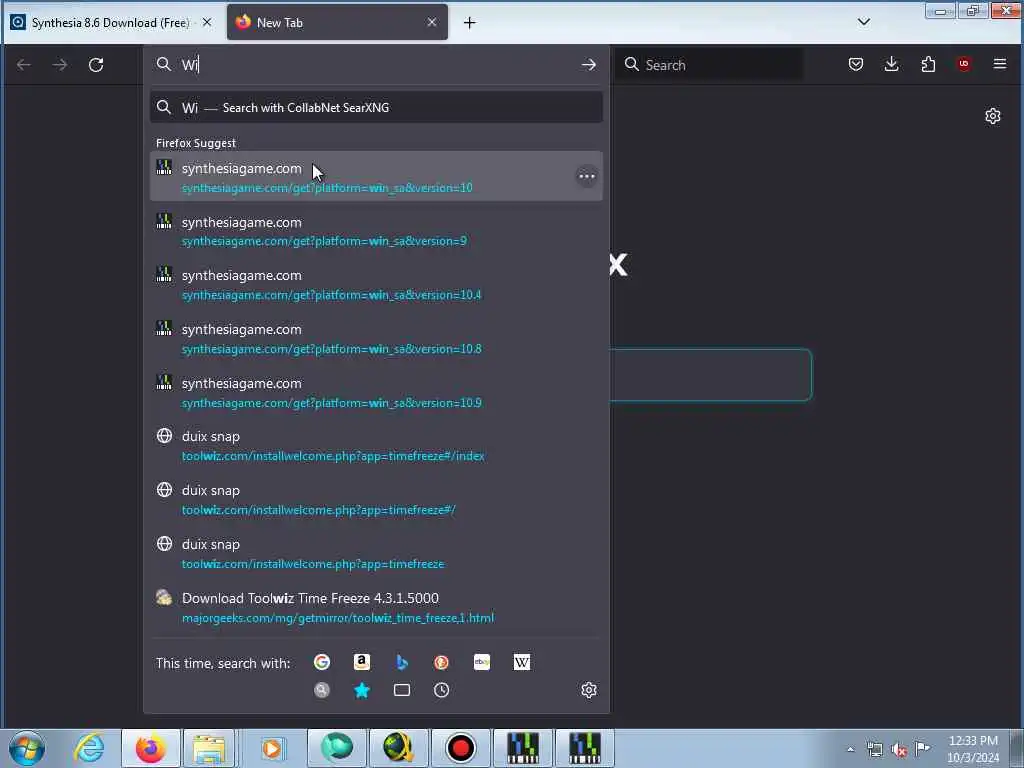Image resolution: width=1024 pixels, height=768 pixels.
Task: Close the Synthesia 8.6 Download tab
Action: 207,22
